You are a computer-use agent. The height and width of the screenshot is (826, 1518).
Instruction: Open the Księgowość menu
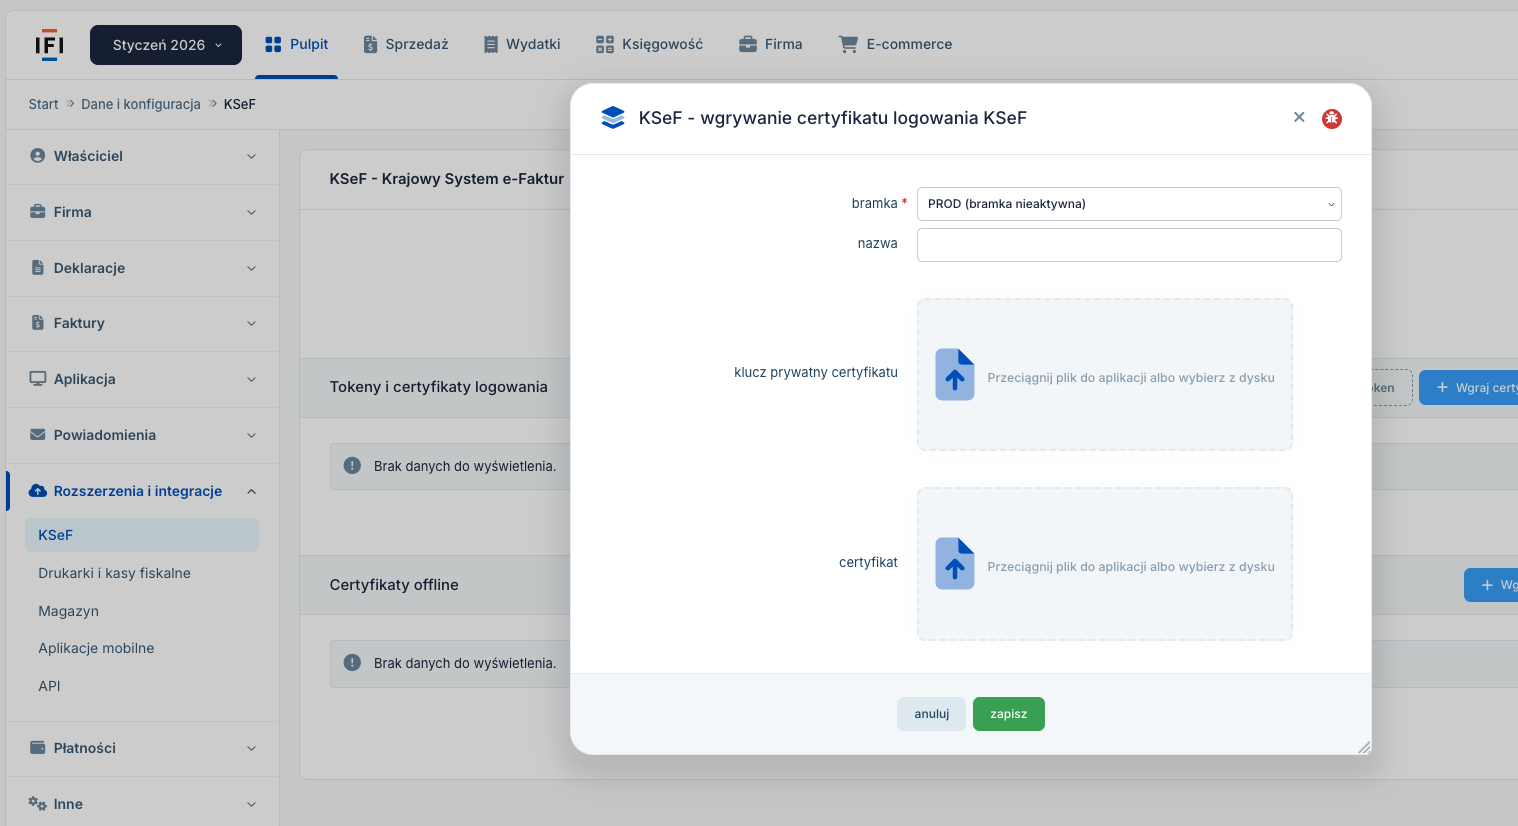click(649, 44)
